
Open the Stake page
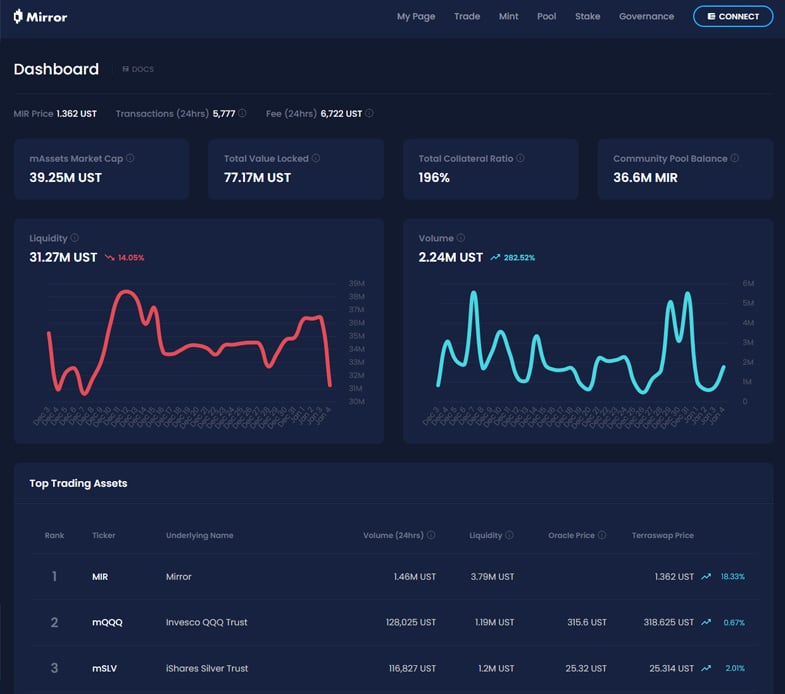pos(587,17)
